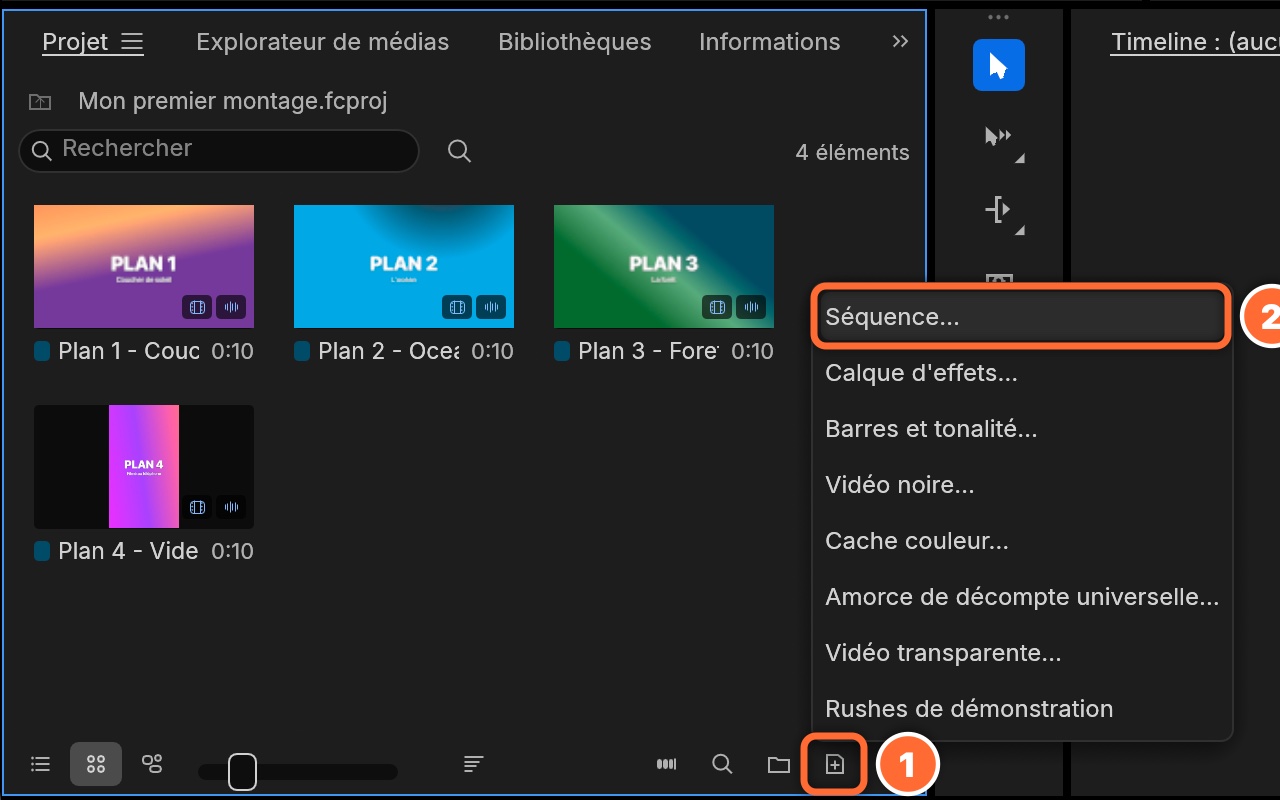Create a new bin with the folder icon
This screenshot has width=1280, height=800.
[778, 765]
